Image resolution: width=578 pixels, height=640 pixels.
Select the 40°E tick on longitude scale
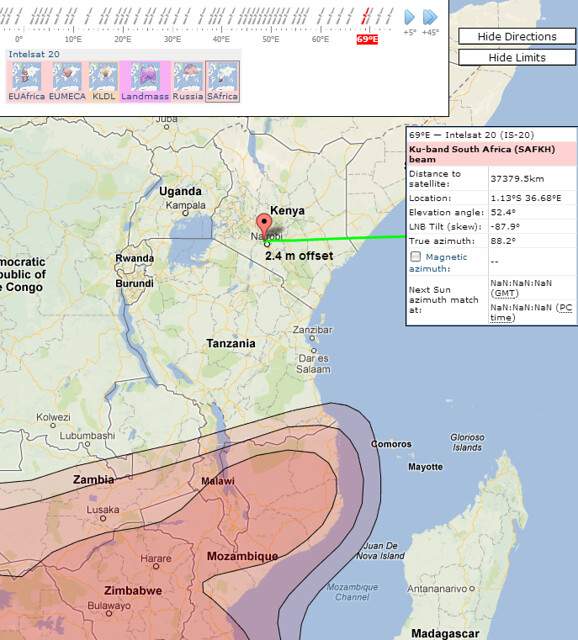point(221,39)
